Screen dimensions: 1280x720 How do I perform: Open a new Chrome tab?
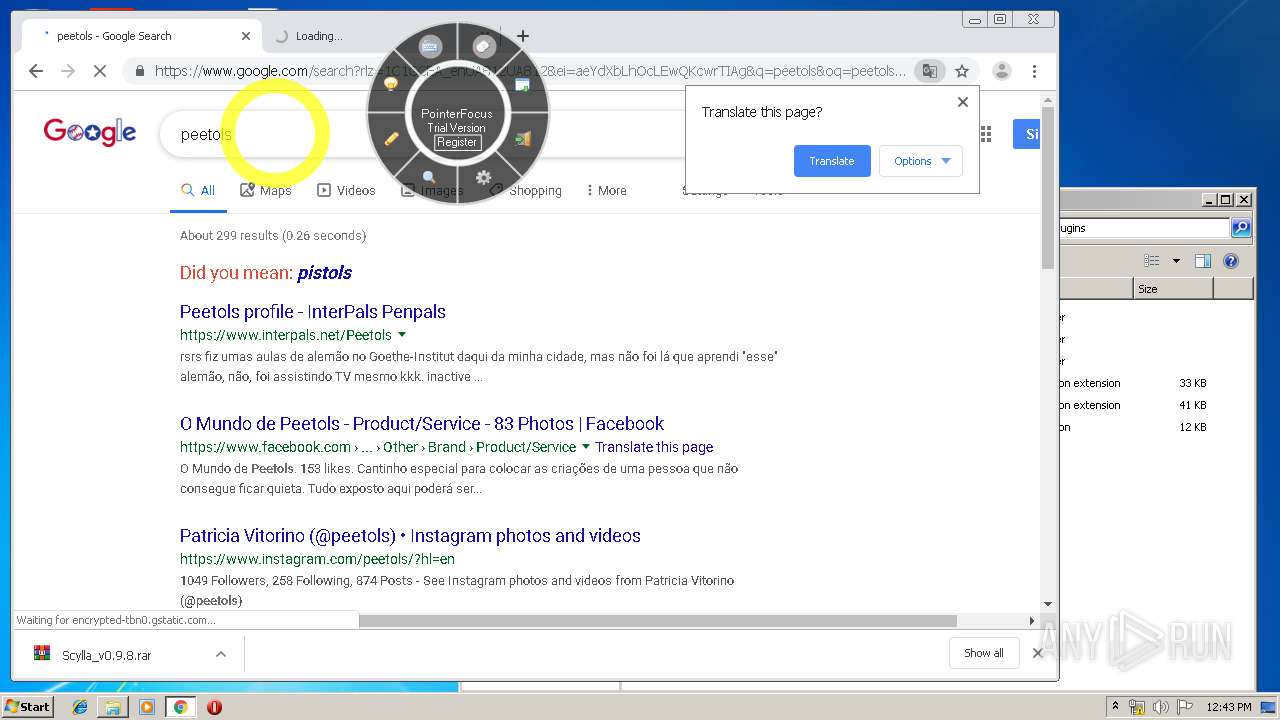tap(522, 36)
